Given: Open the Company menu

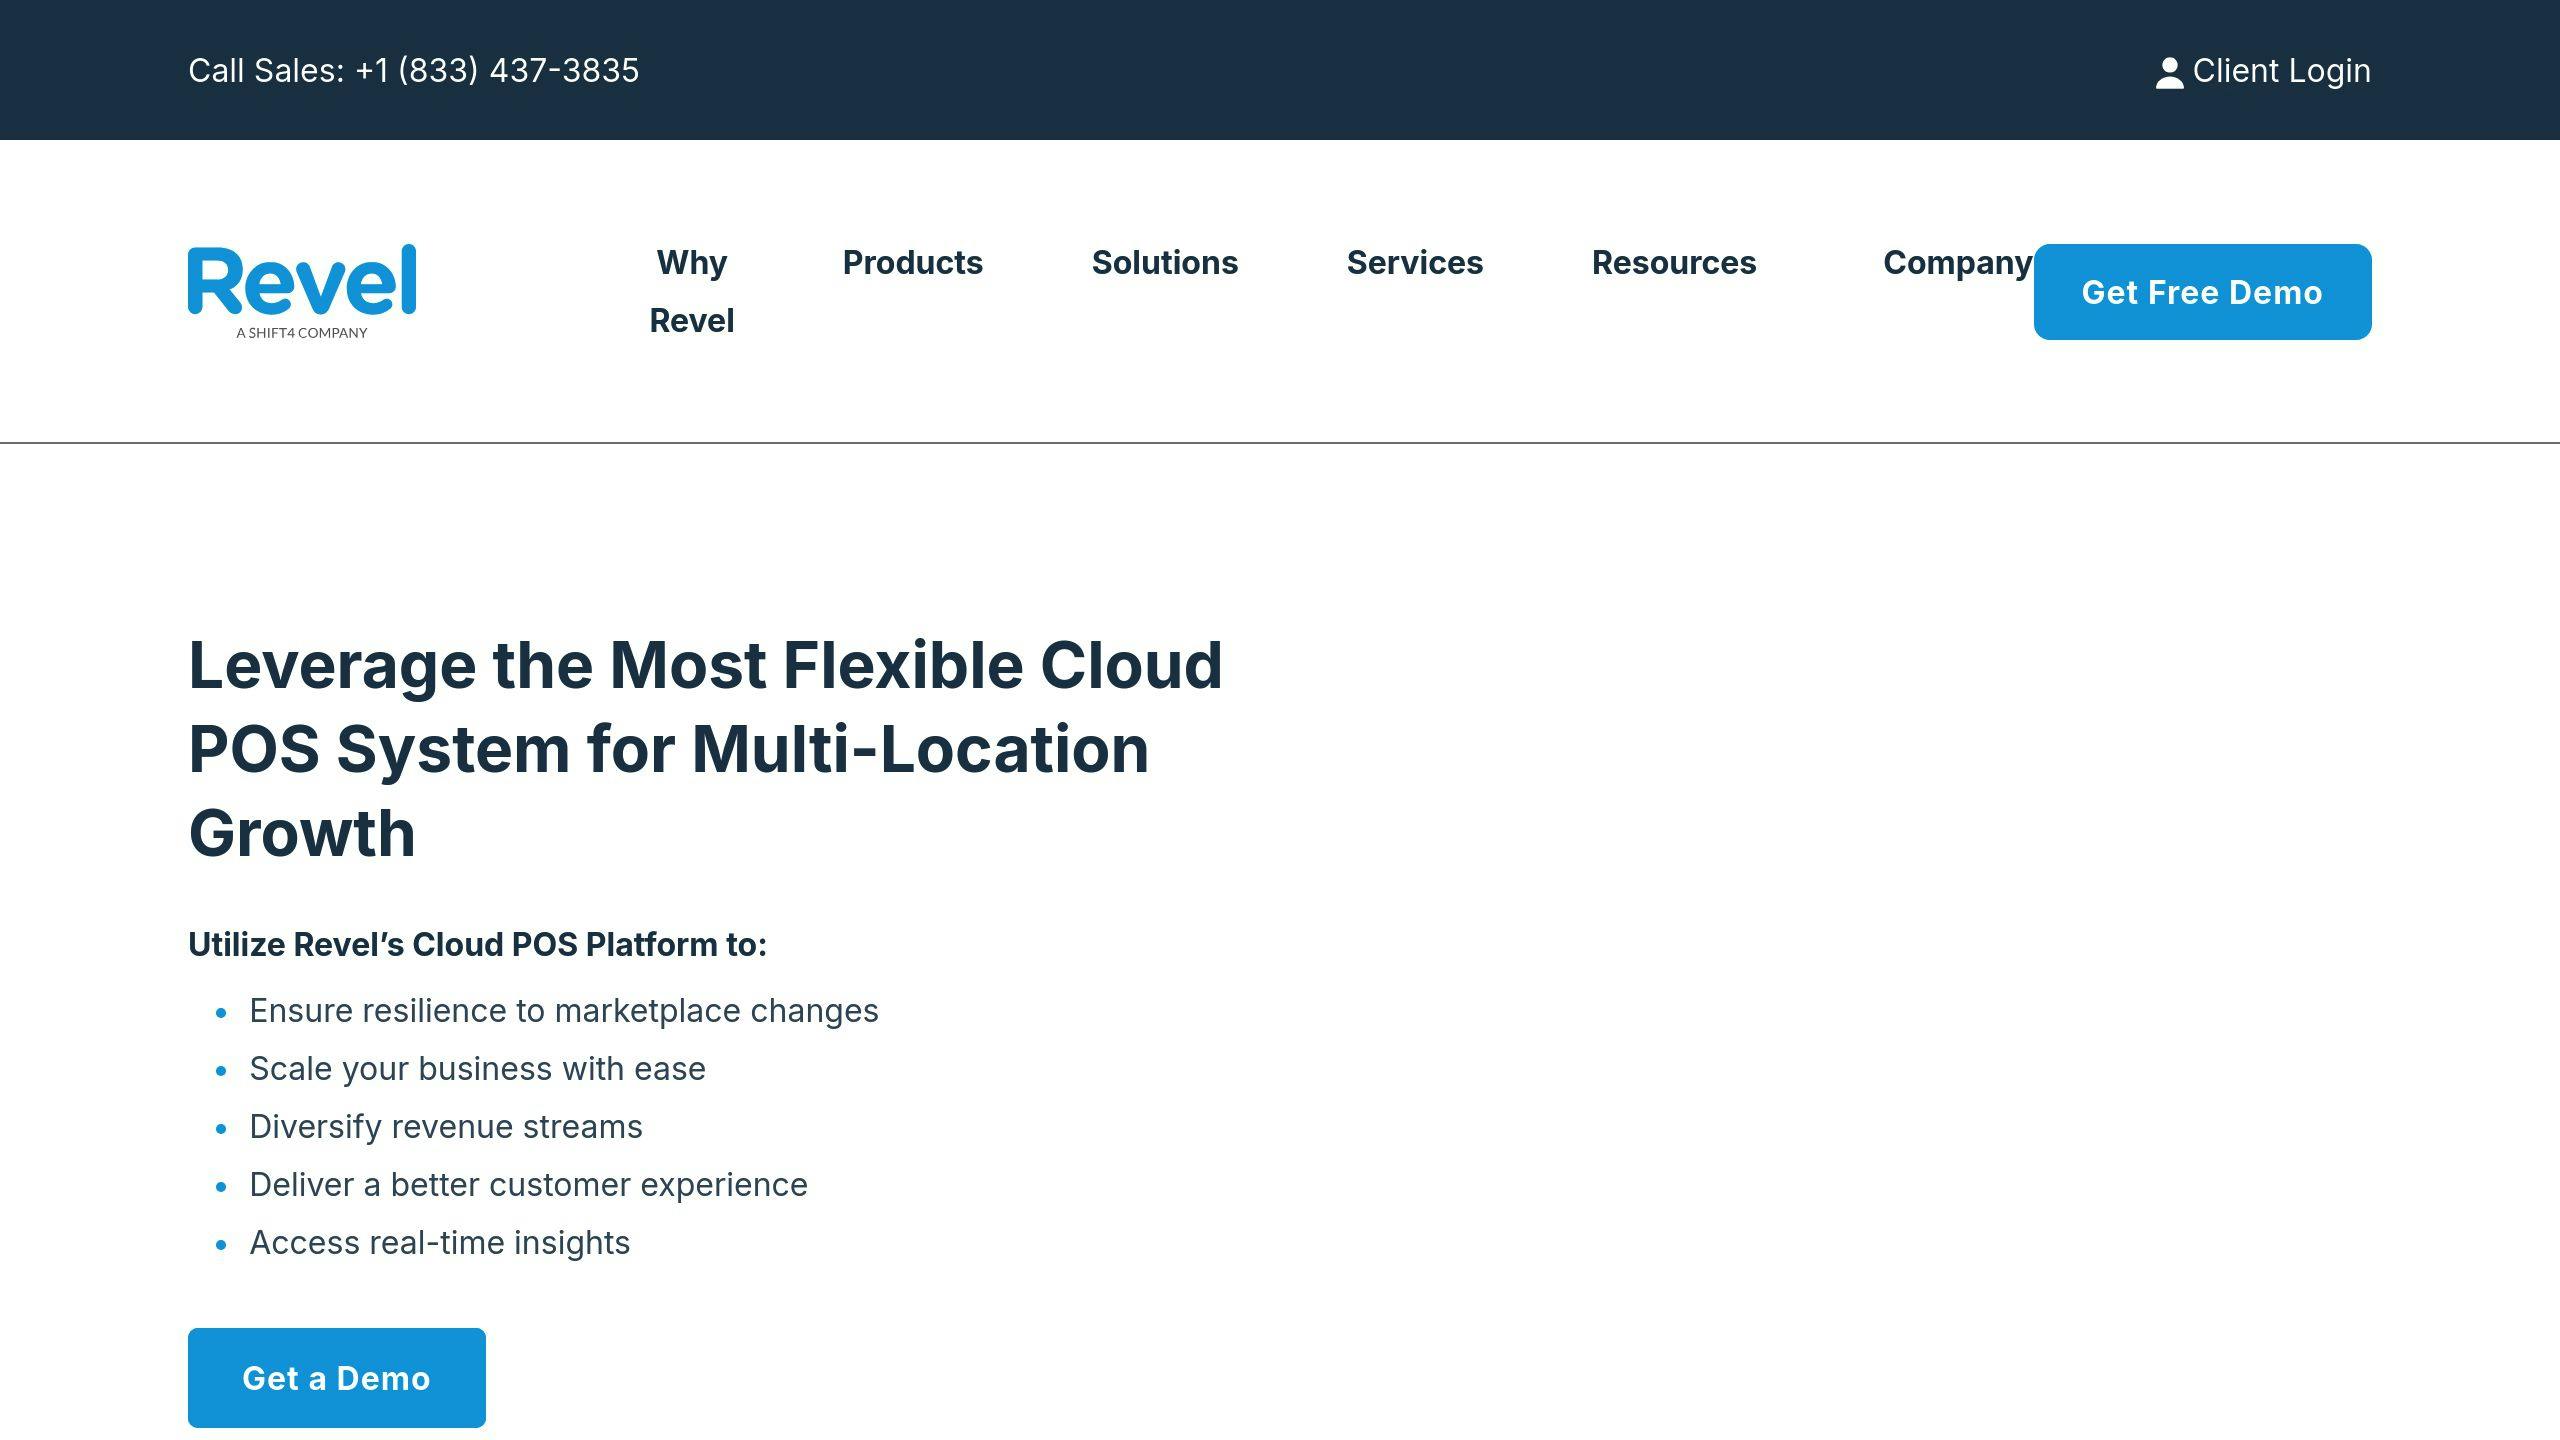Looking at the screenshot, I should (x=1957, y=263).
